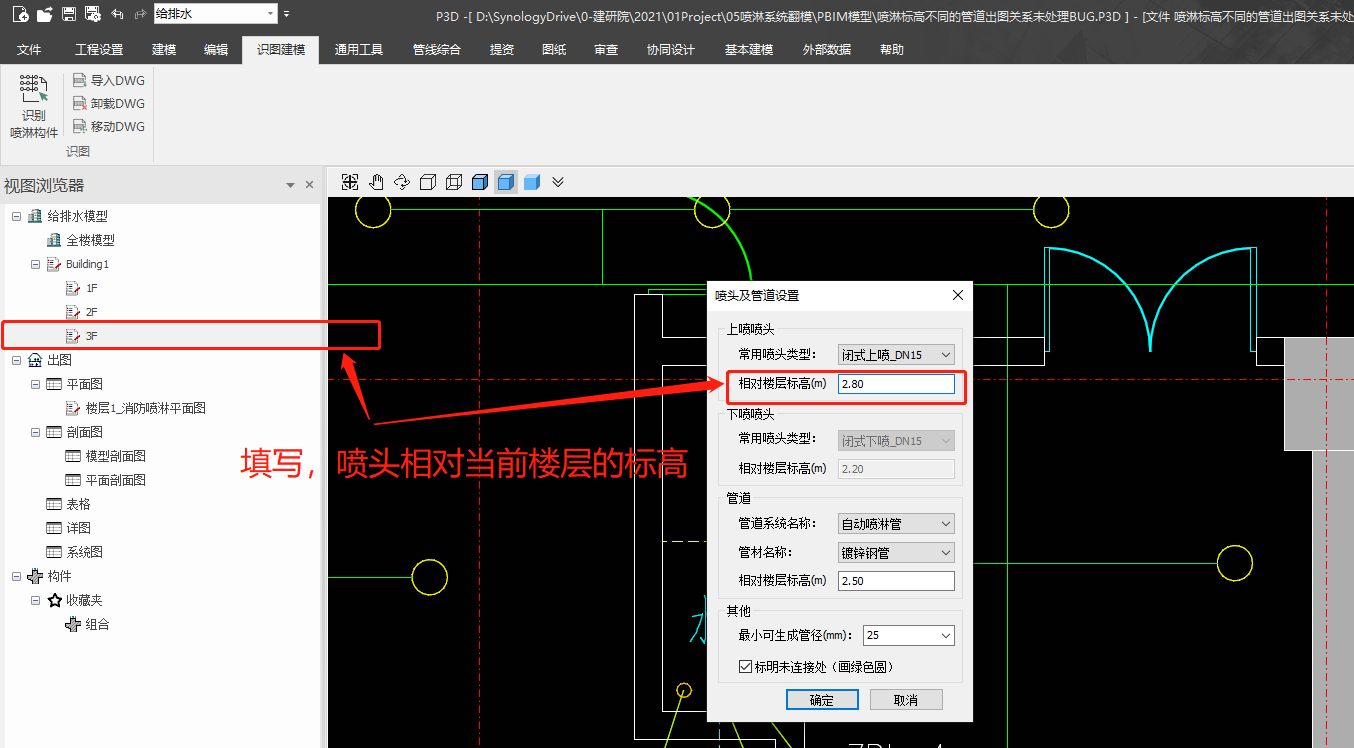This screenshot has width=1354, height=748.
Task: Save the project with the floppy icon
Action: click(69, 14)
